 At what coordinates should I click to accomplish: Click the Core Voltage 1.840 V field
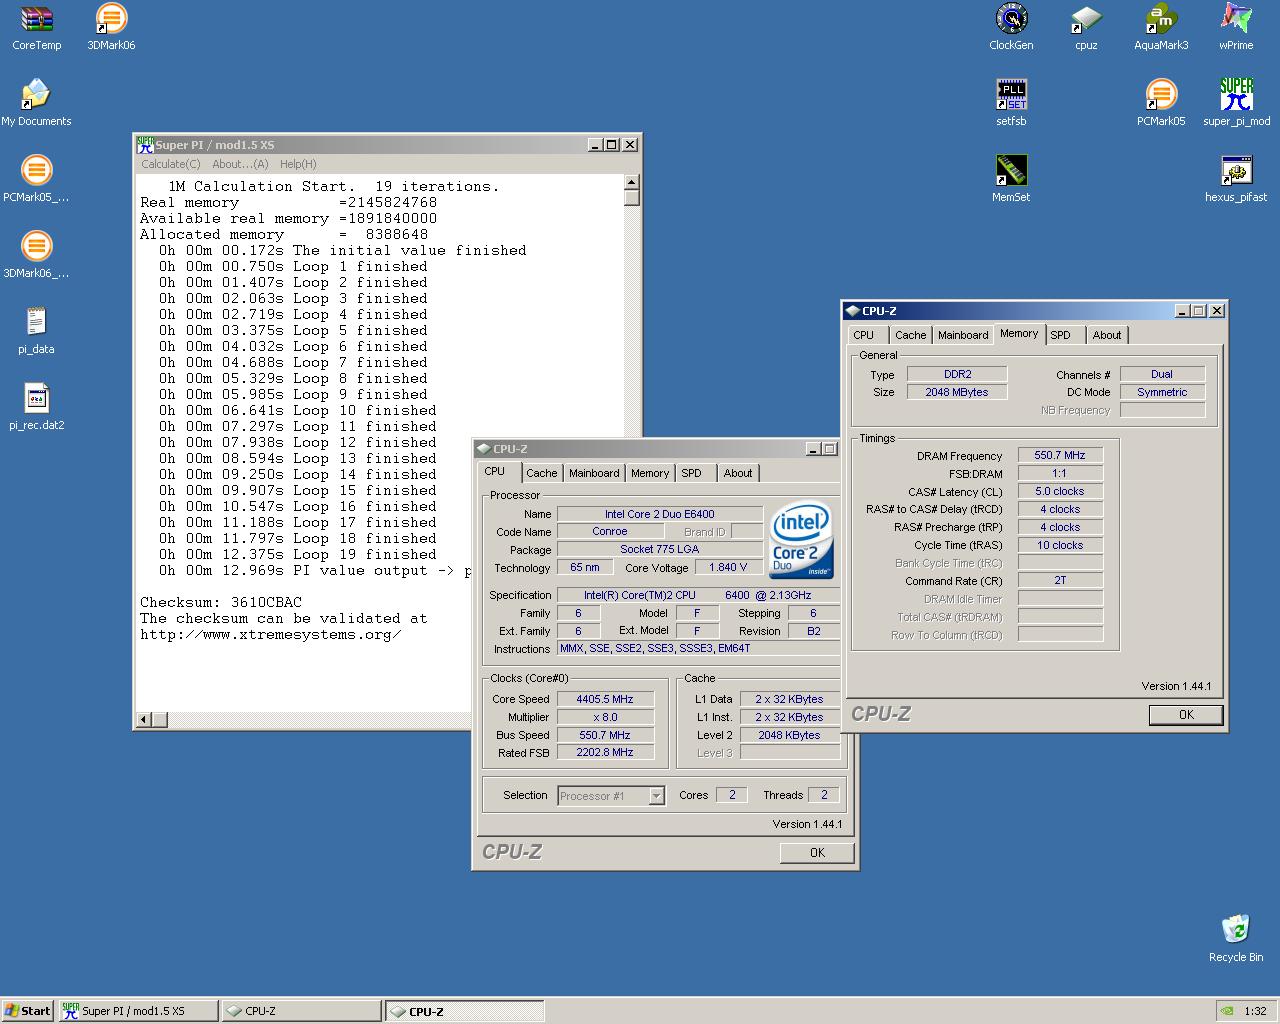pos(728,567)
